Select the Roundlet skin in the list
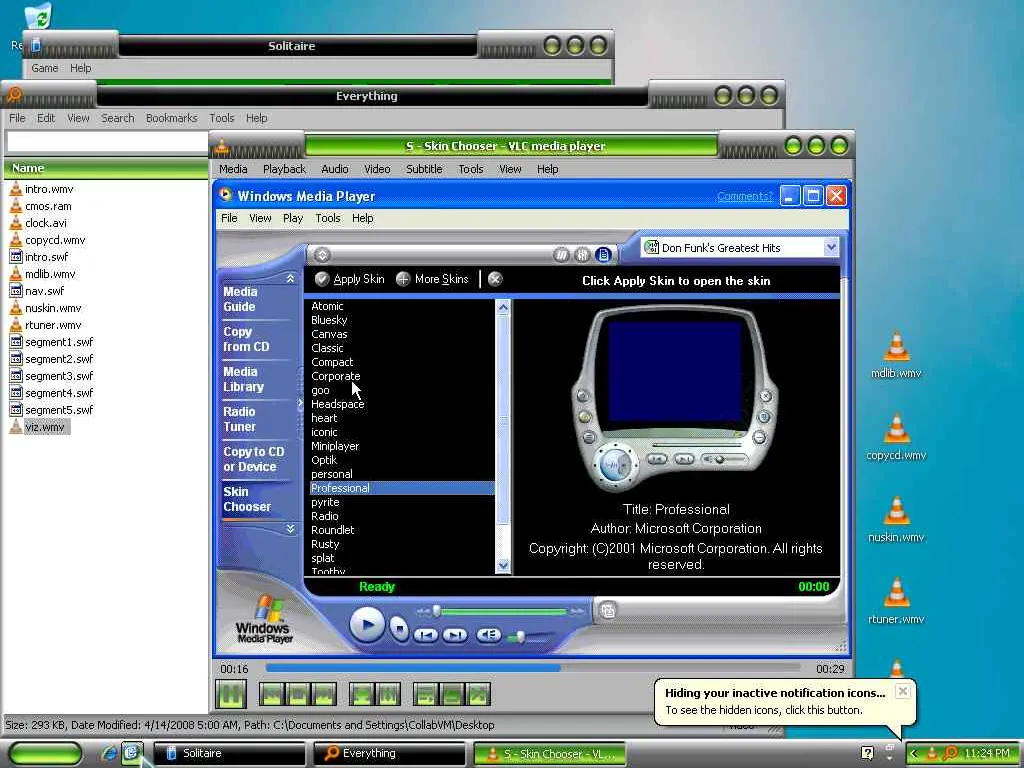 pyautogui.click(x=332, y=530)
